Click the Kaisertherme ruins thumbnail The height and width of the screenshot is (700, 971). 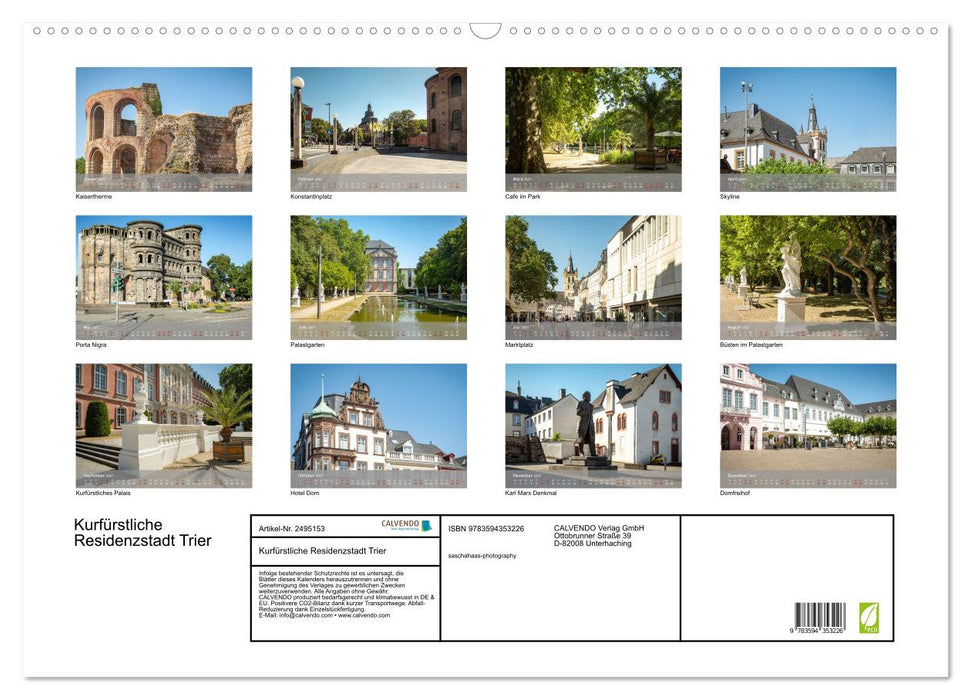[x=163, y=129]
